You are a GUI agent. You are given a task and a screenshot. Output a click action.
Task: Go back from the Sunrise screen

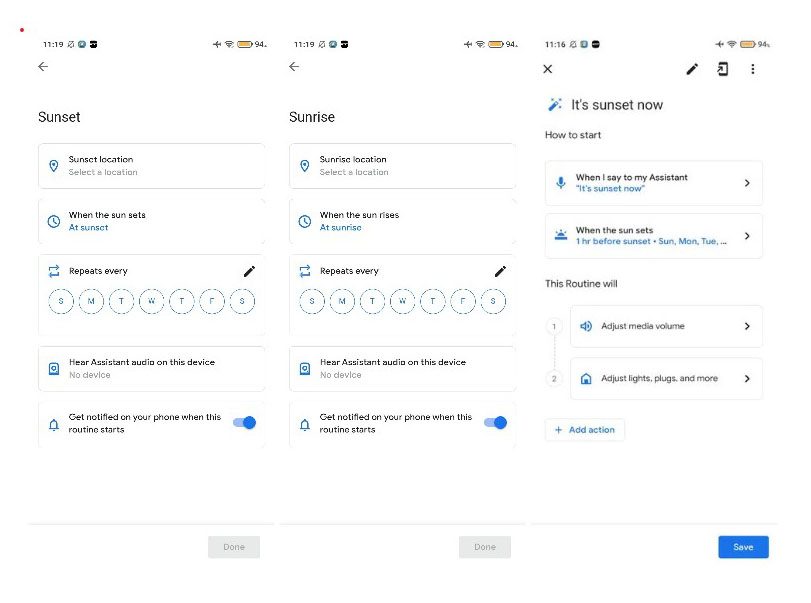[294, 66]
